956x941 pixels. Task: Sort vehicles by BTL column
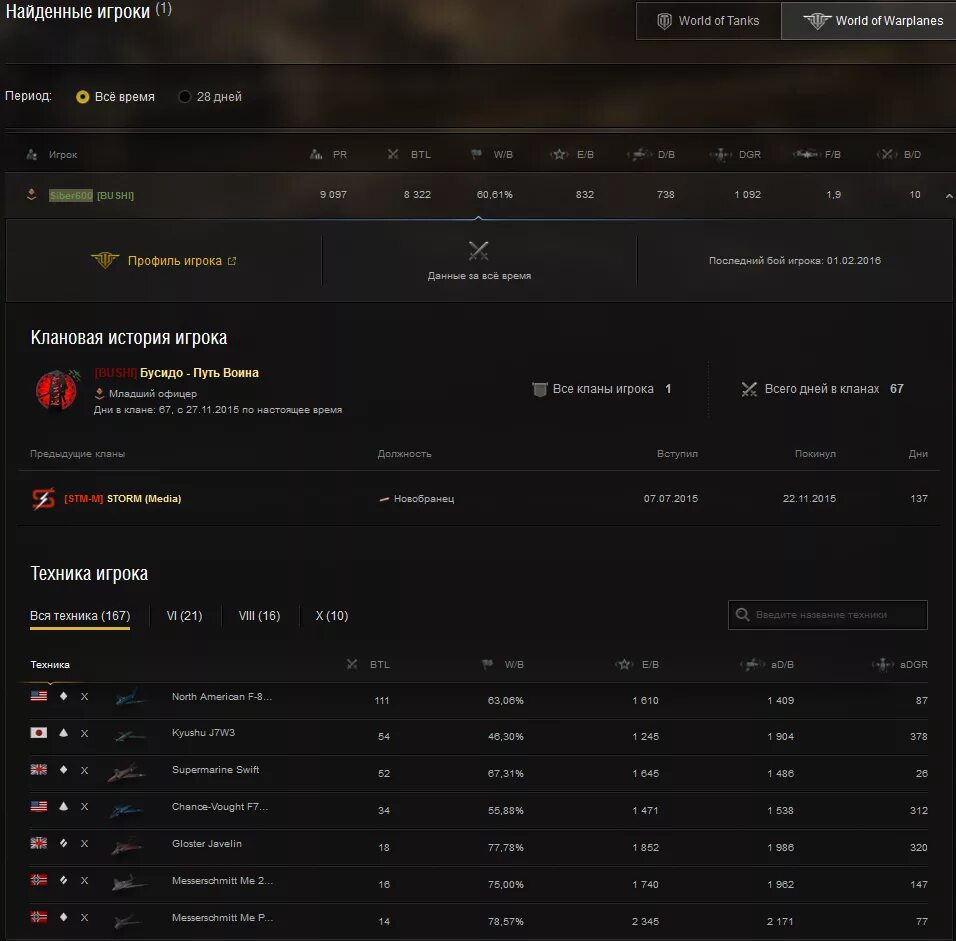click(x=368, y=665)
